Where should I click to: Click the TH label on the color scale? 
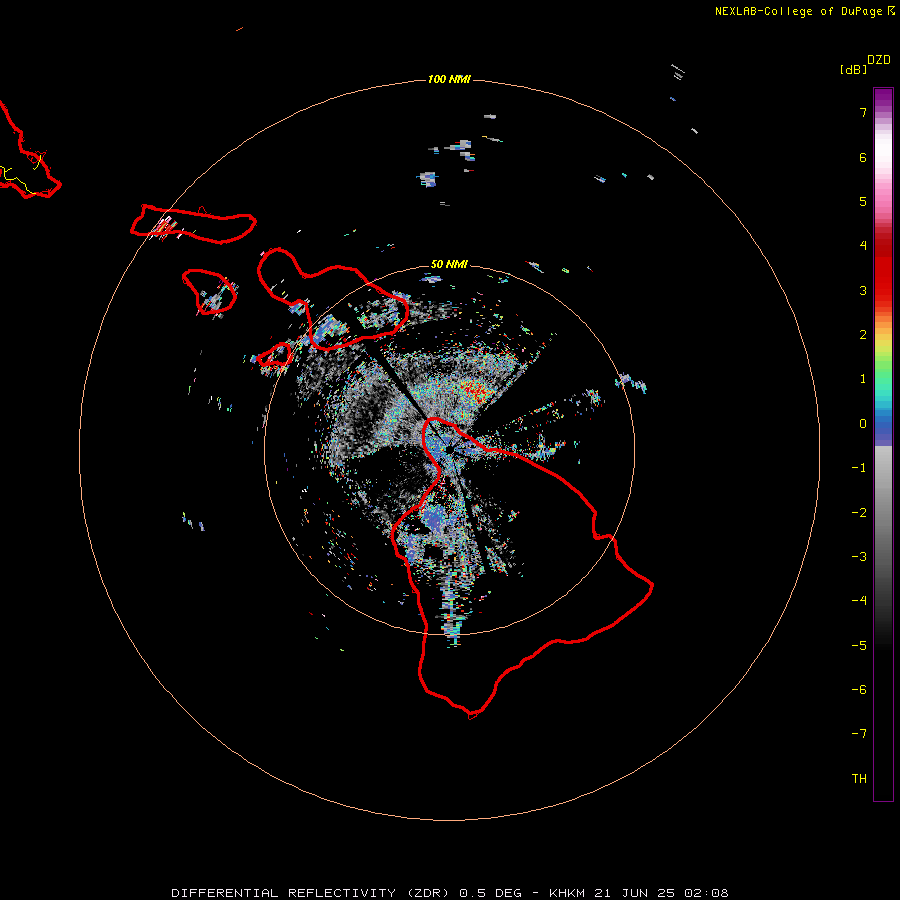(x=859, y=779)
